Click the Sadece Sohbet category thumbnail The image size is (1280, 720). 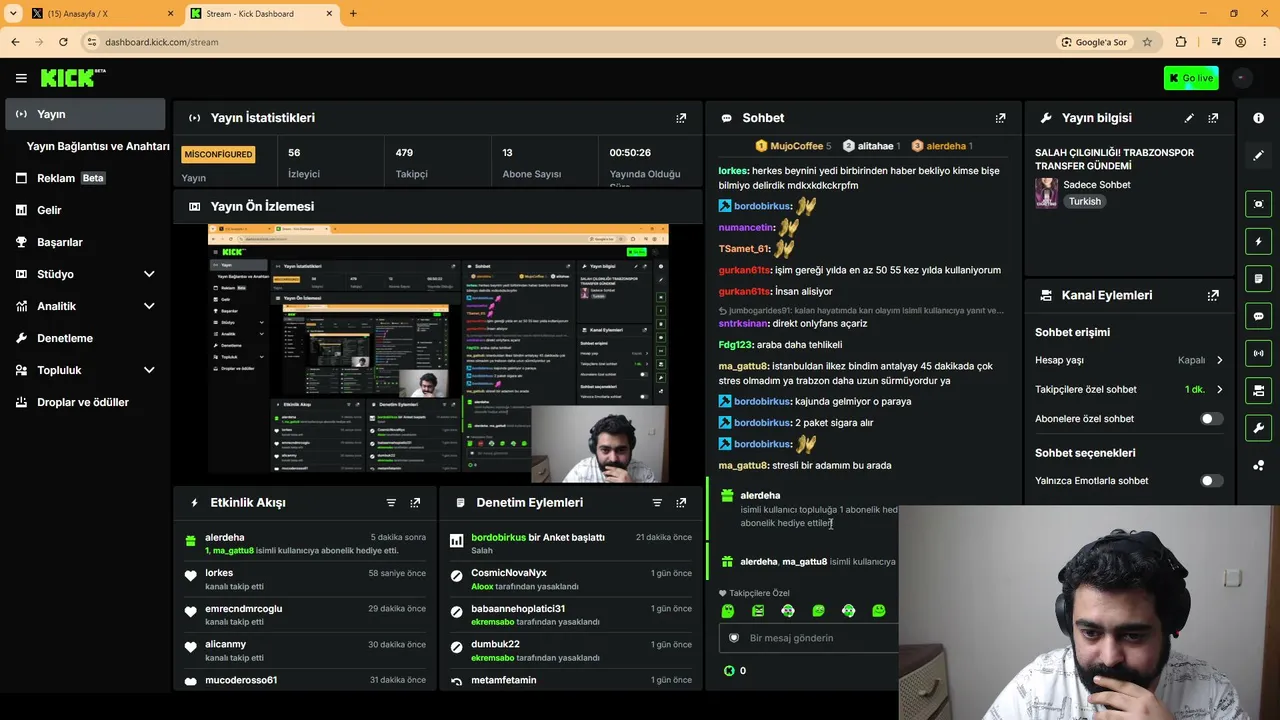[x=1046, y=193]
